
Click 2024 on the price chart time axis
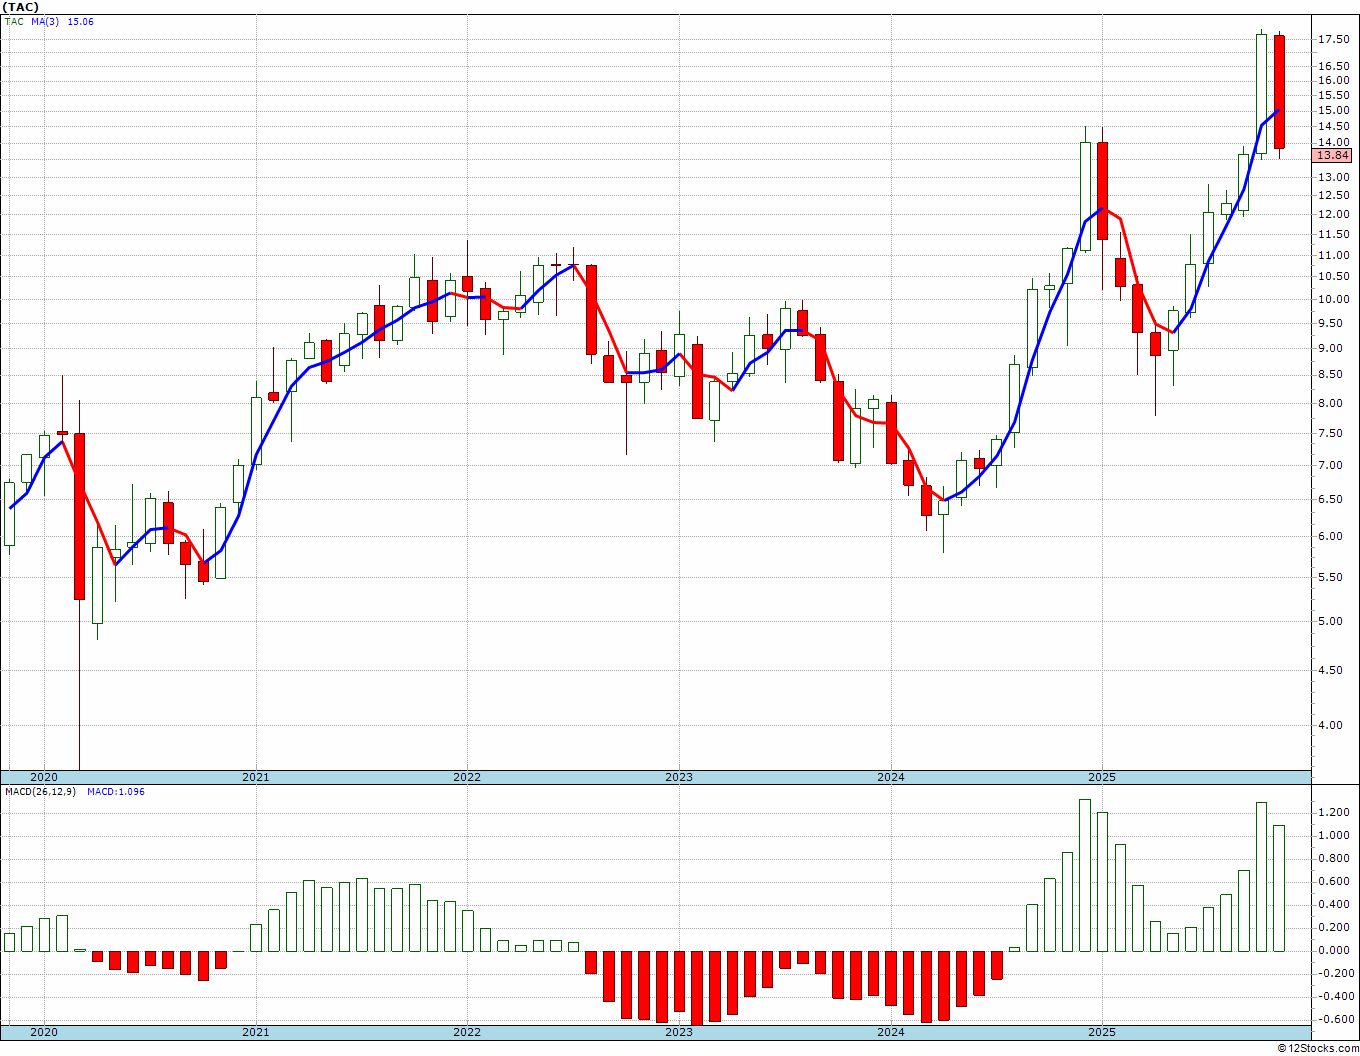tap(891, 777)
